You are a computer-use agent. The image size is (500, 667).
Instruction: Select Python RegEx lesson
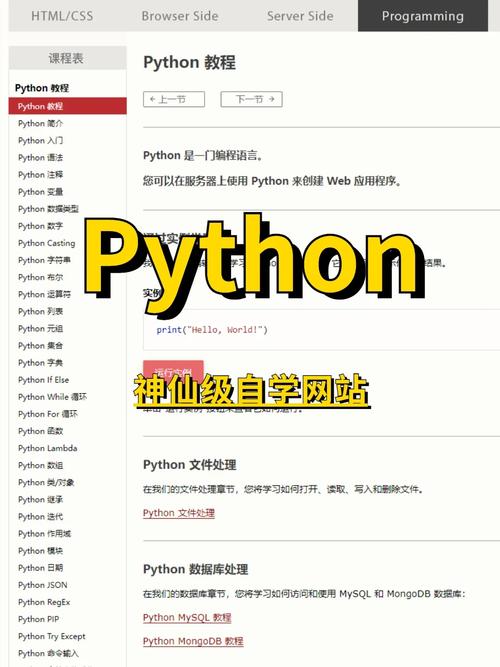point(44,602)
